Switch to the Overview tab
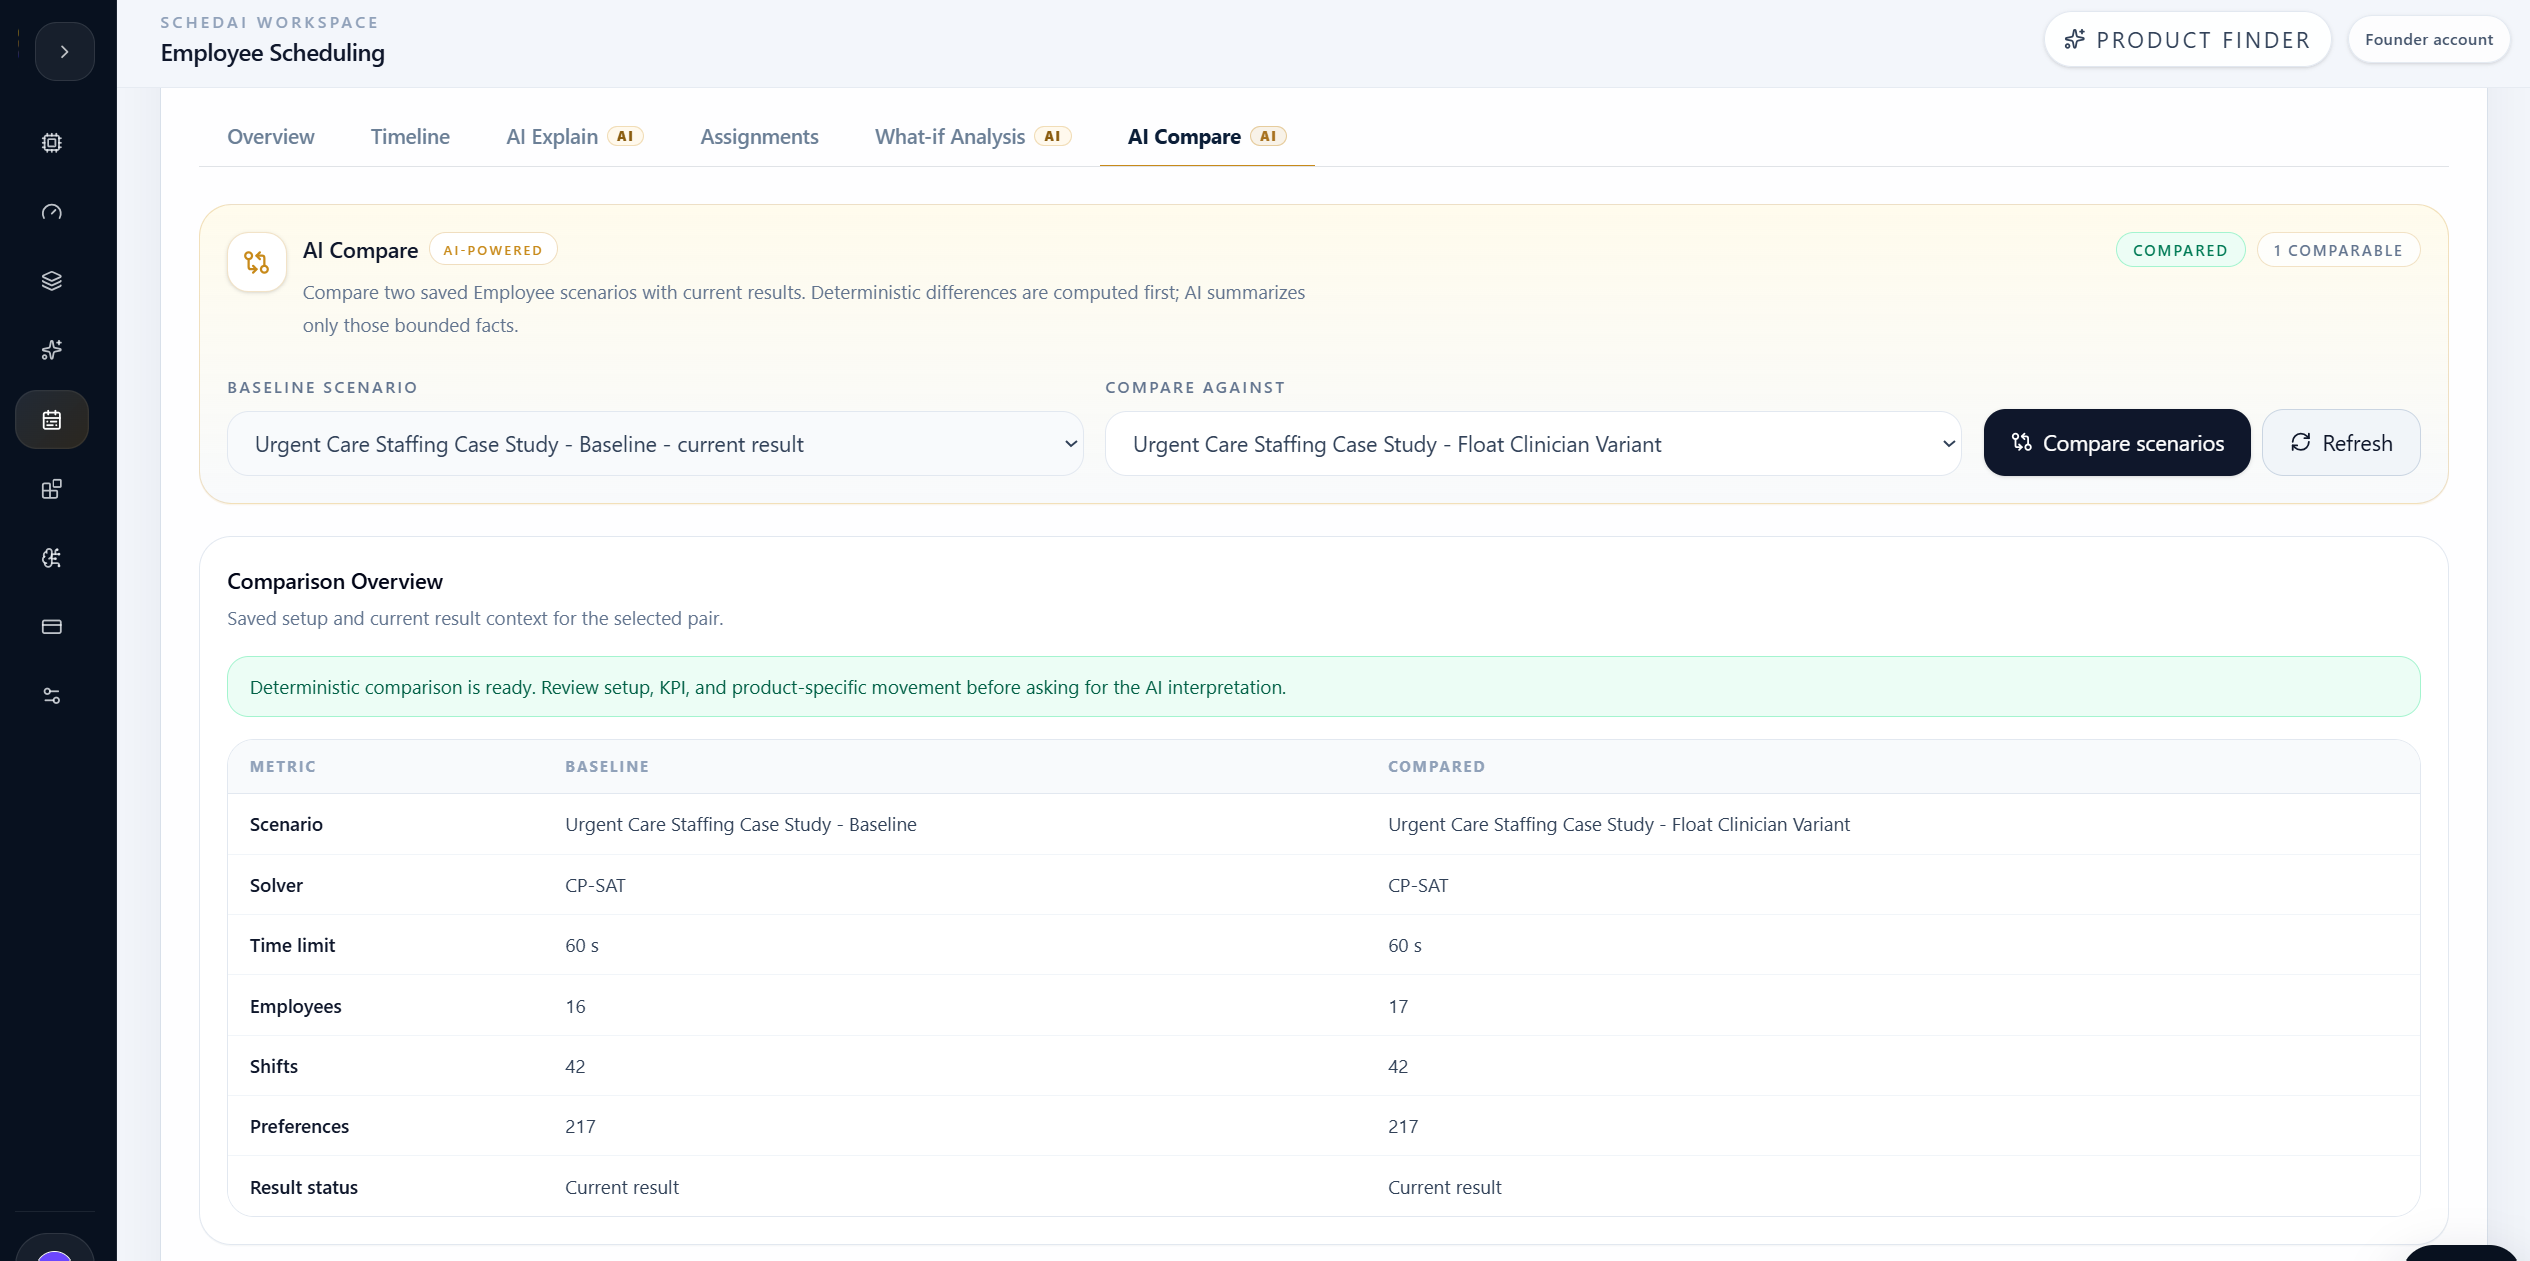 point(271,137)
